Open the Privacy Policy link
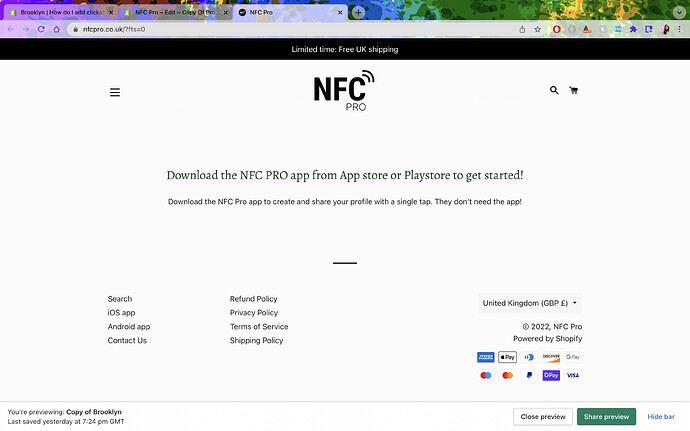Viewport: 690px width, 431px height. click(254, 313)
